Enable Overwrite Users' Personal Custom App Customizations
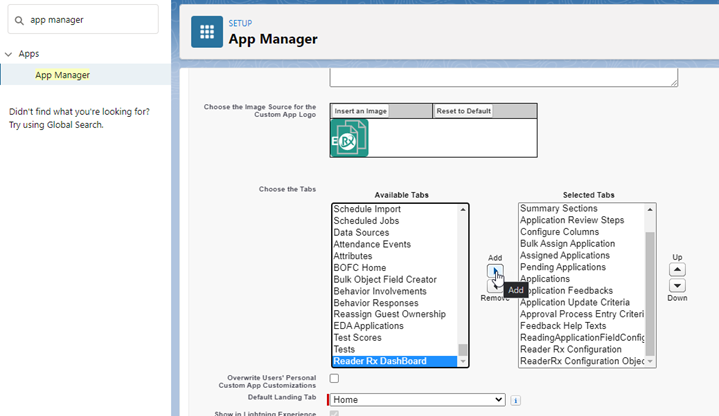The width and height of the screenshot is (719, 416). tap(334, 379)
